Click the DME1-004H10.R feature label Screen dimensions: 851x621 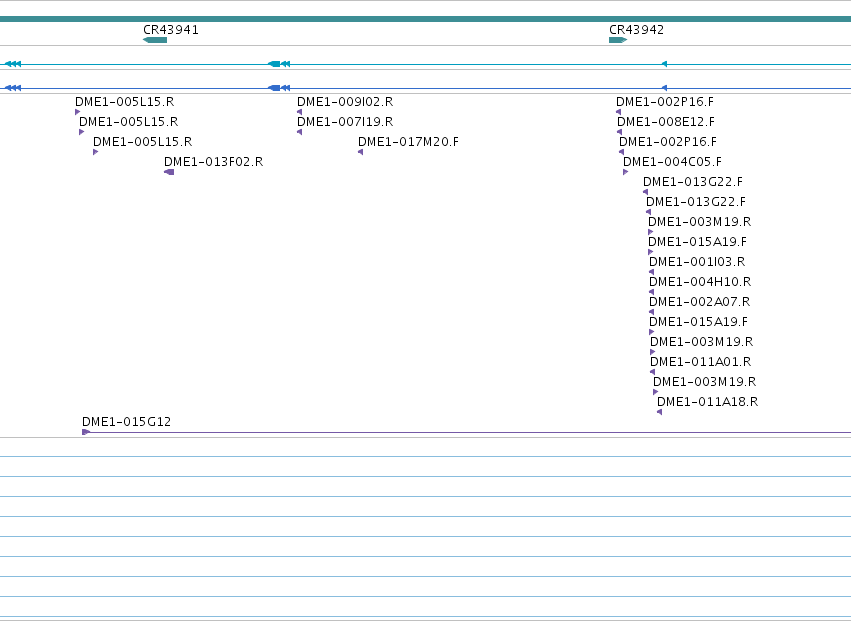click(x=700, y=282)
